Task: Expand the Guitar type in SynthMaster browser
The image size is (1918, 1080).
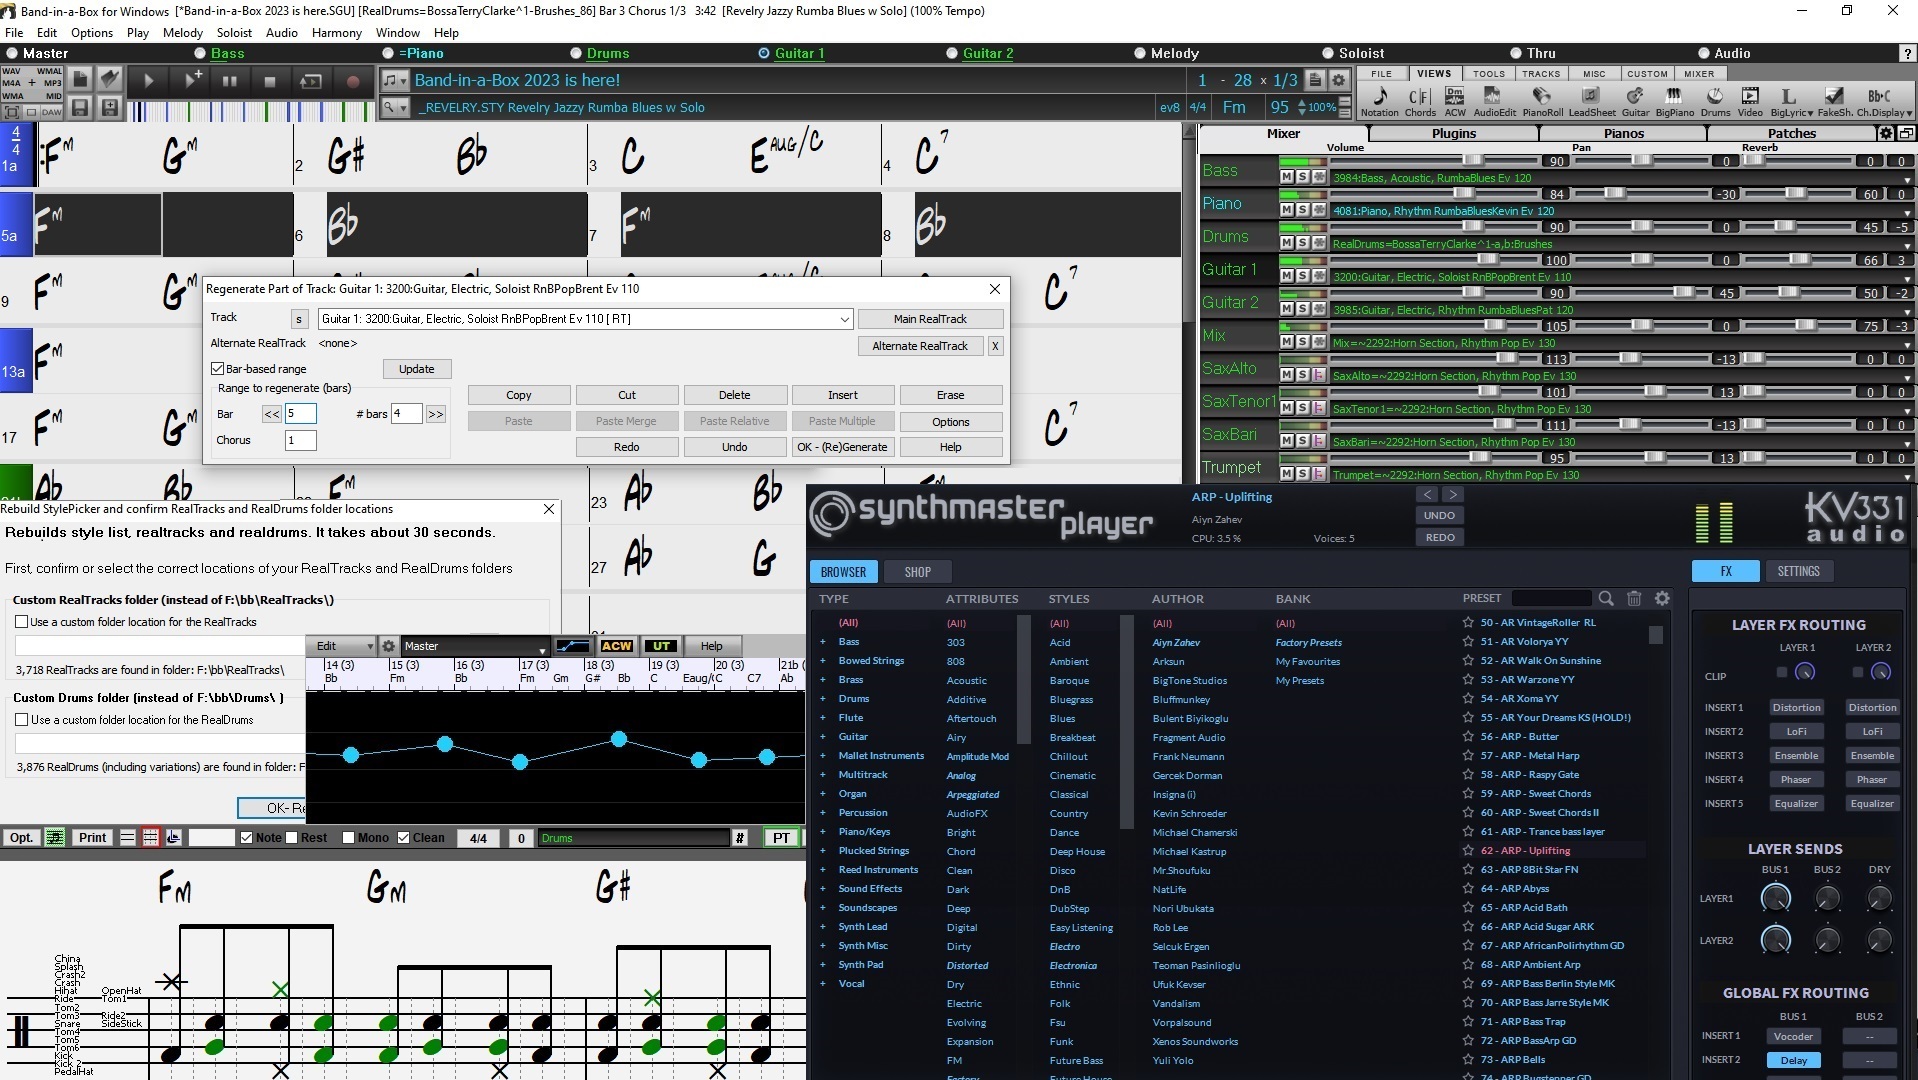Action: [x=823, y=737]
